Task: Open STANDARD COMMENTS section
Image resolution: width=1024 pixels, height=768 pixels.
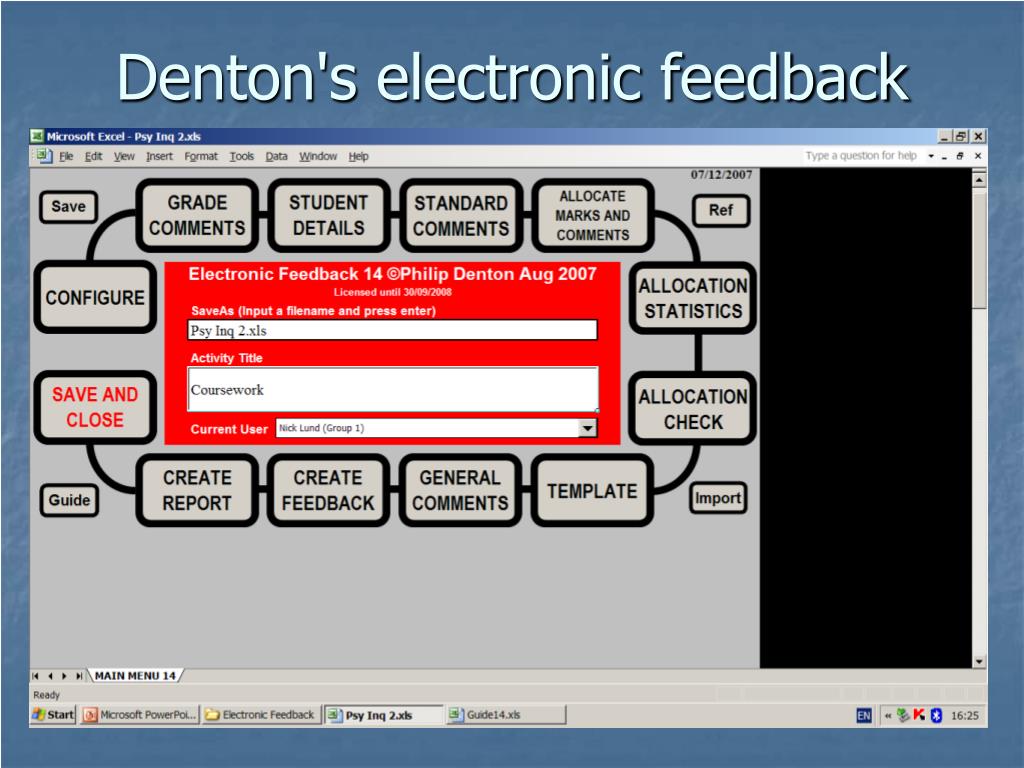Action: (460, 216)
